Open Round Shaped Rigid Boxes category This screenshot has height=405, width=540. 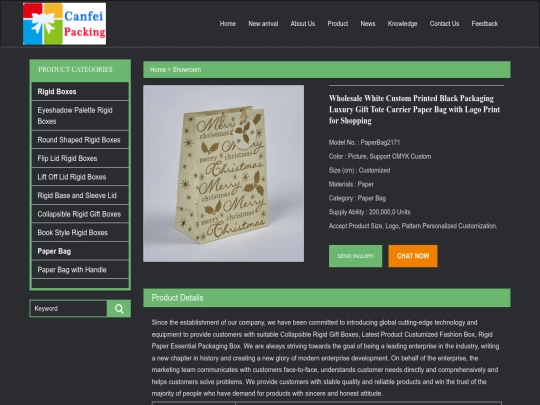80,140
